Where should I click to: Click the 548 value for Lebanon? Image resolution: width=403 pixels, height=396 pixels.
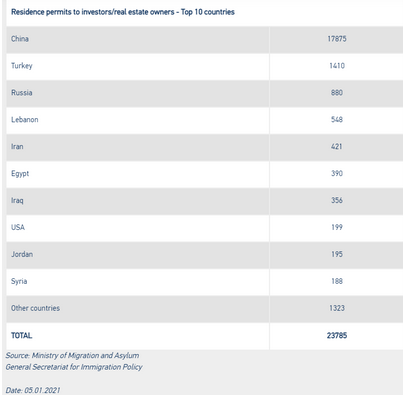(x=337, y=120)
